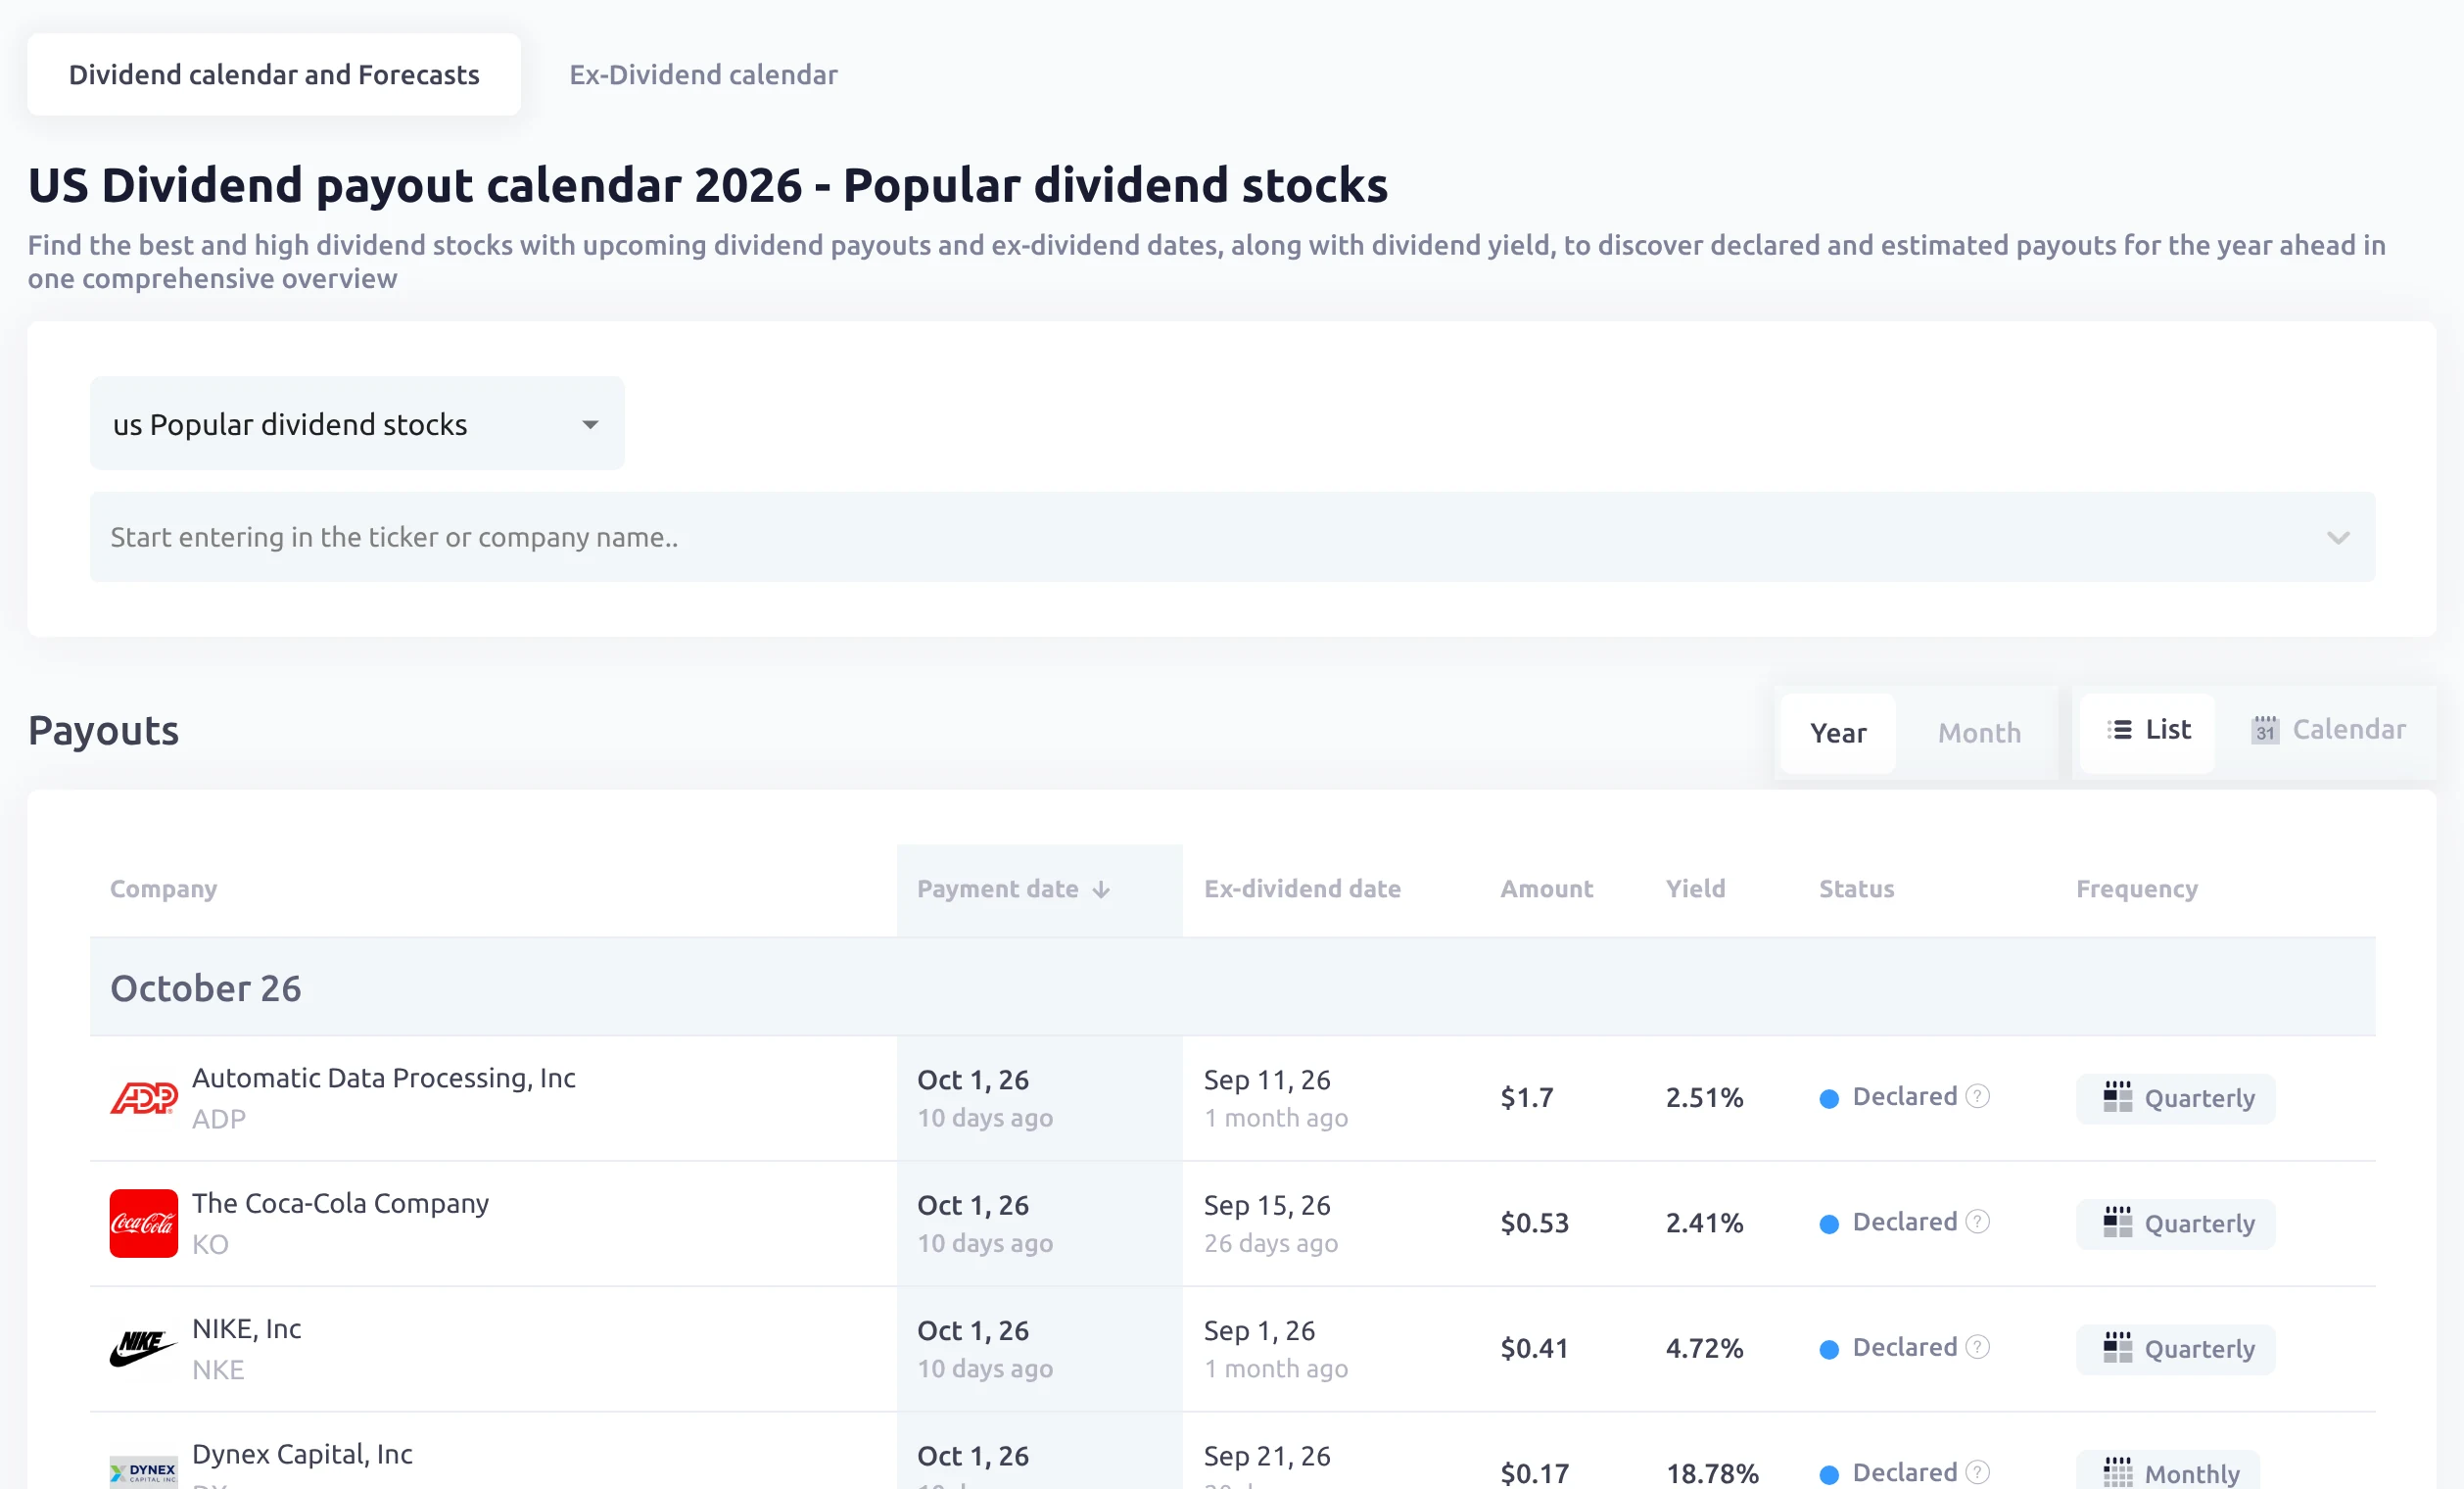The height and width of the screenshot is (1489, 2464).
Task: Click the Dynex Capital logo
Action: click(x=143, y=1472)
